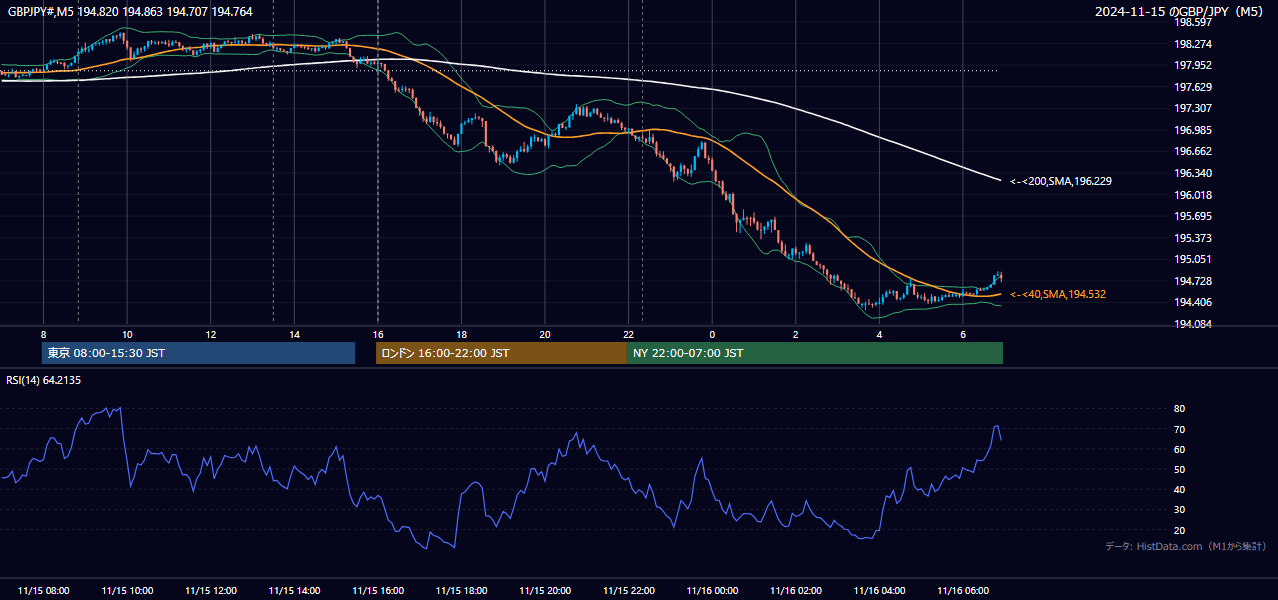Click hour label 6 on price chart axis

963,334
